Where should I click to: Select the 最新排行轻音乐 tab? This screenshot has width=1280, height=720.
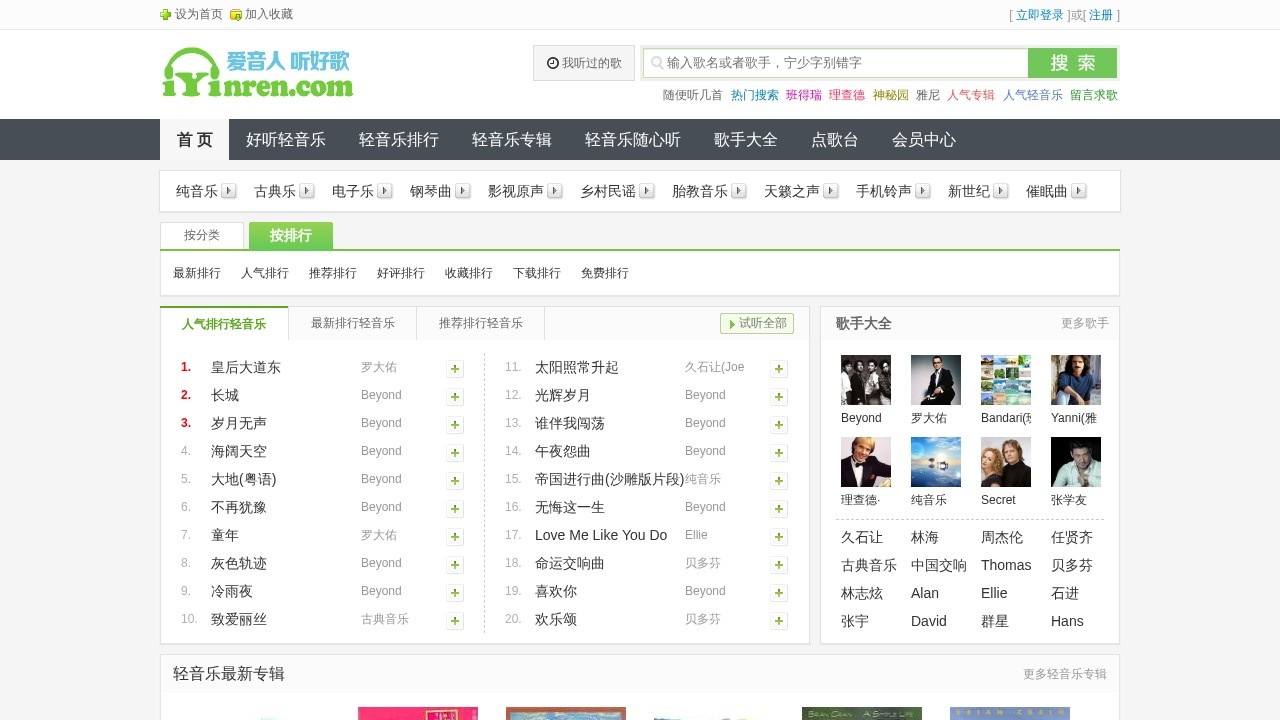coord(352,323)
